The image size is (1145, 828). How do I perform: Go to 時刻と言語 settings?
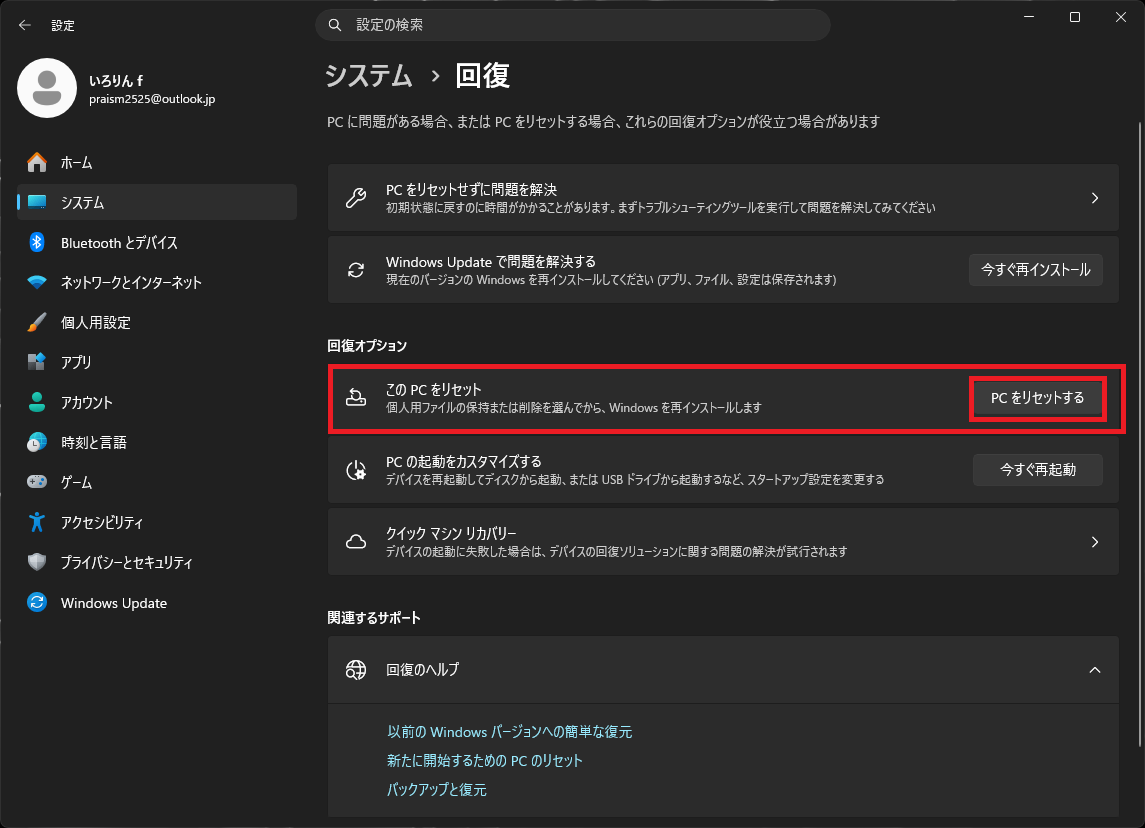point(156,442)
